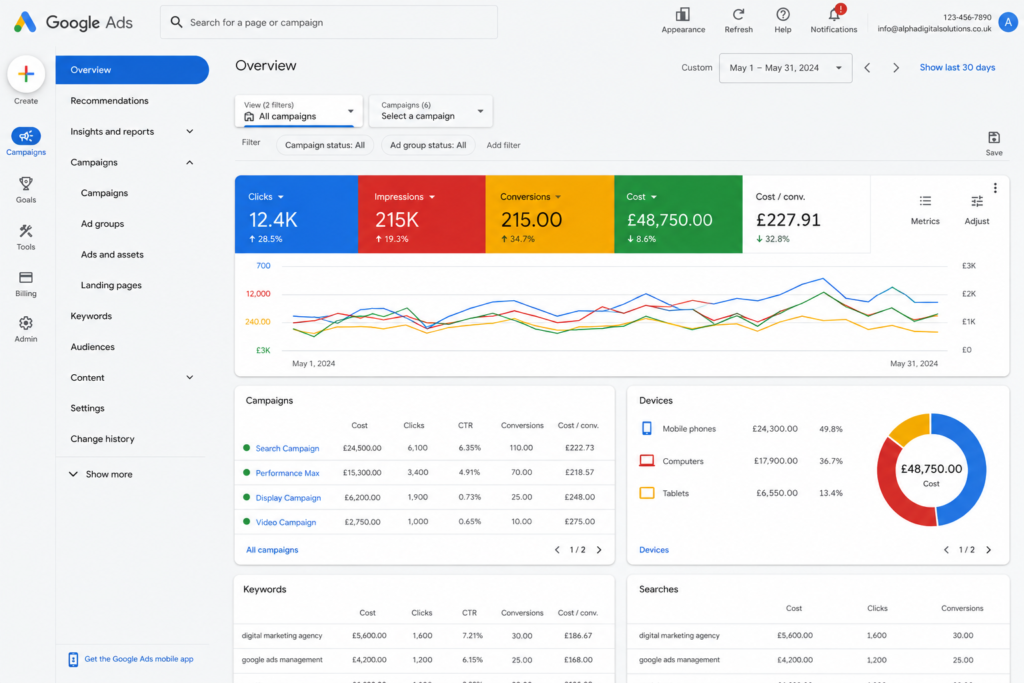Select Keywords in the side menu
The width and height of the screenshot is (1024, 683).
click(x=91, y=316)
